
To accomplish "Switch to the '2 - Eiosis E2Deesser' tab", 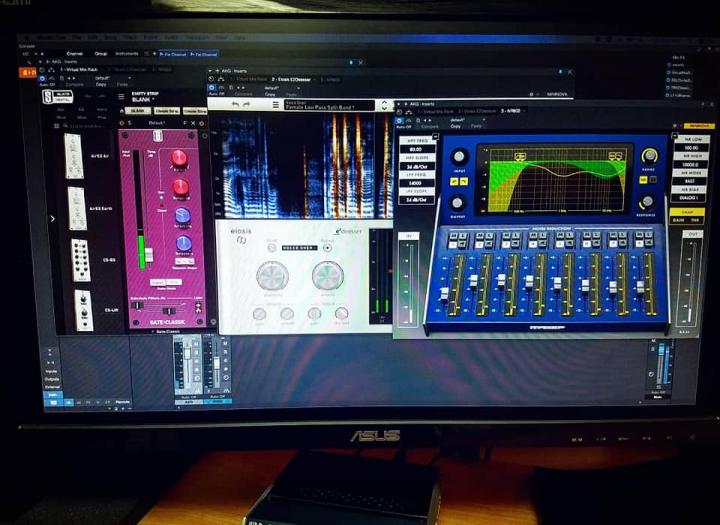I will pos(291,80).
